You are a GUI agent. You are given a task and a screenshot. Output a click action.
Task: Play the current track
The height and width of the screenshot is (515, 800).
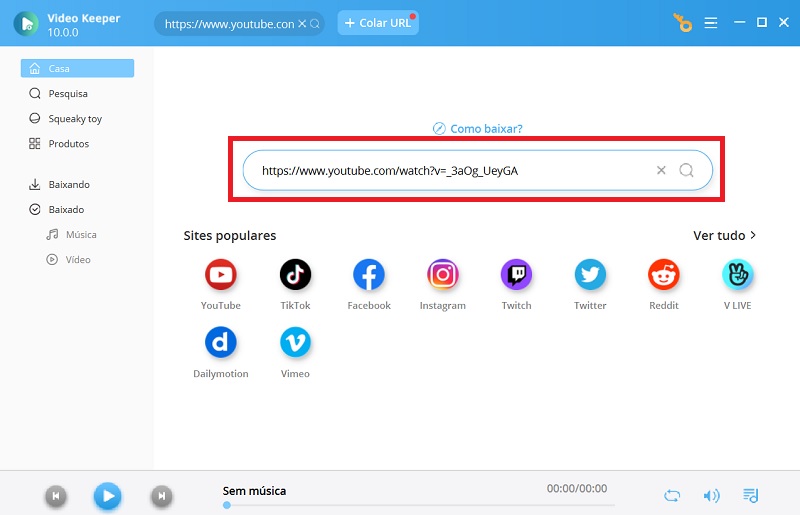point(108,496)
